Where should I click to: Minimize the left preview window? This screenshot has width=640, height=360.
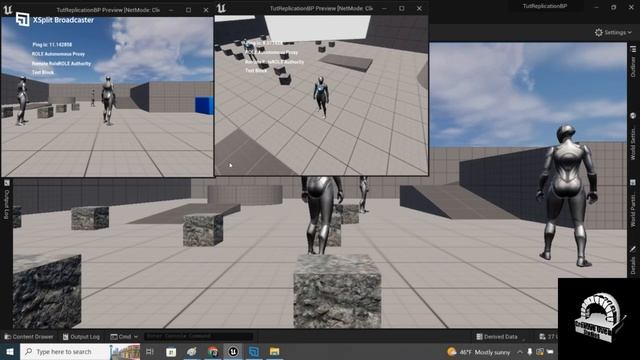point(171,10)
